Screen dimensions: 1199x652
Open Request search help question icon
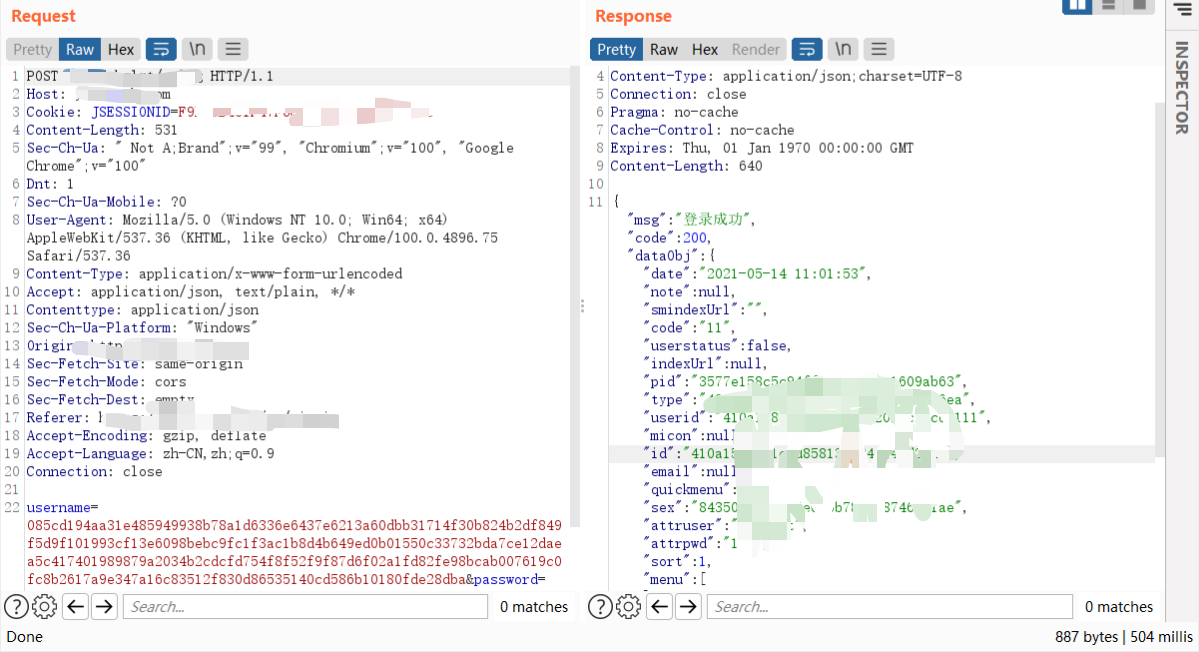pos(16,607)
